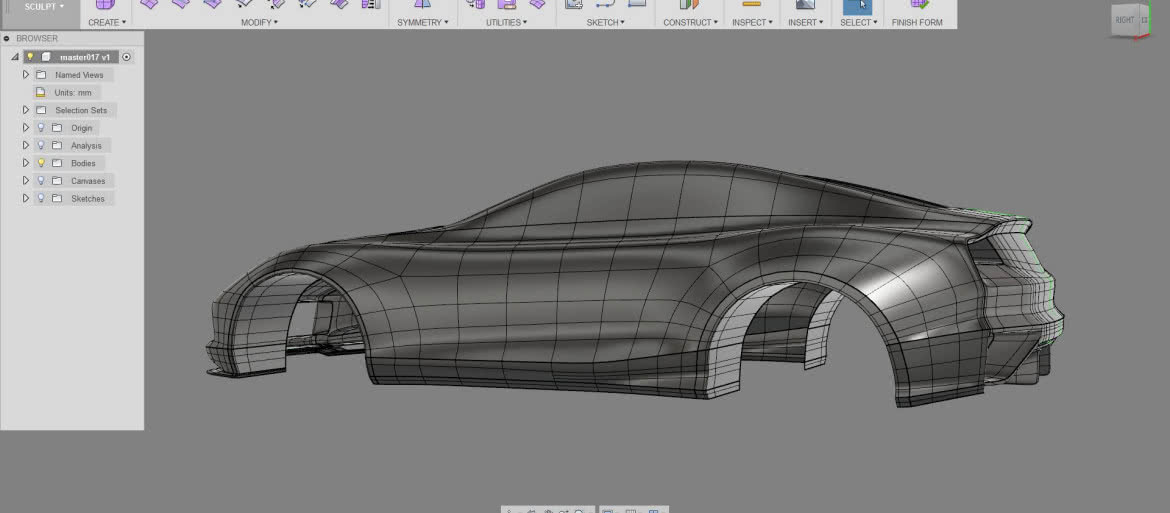Collapse the master017 v1 root node
Image resolution: width=1170 pixels, height=513 pixels.
point(14,57)
